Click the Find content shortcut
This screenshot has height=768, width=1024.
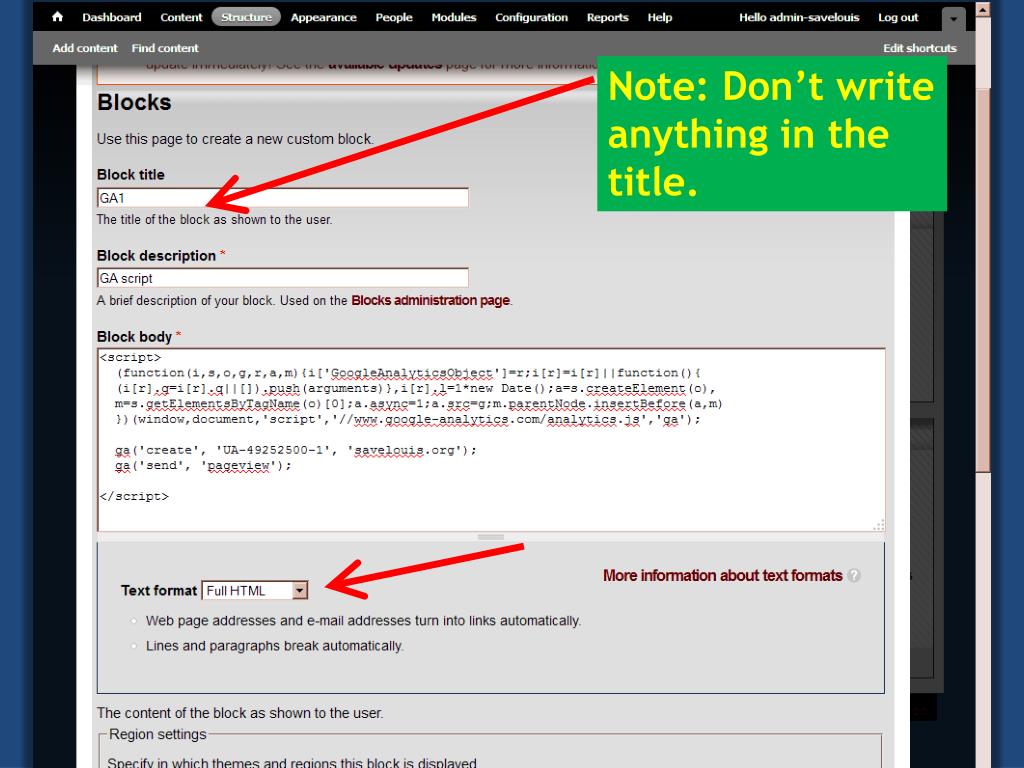pos(165,48)
